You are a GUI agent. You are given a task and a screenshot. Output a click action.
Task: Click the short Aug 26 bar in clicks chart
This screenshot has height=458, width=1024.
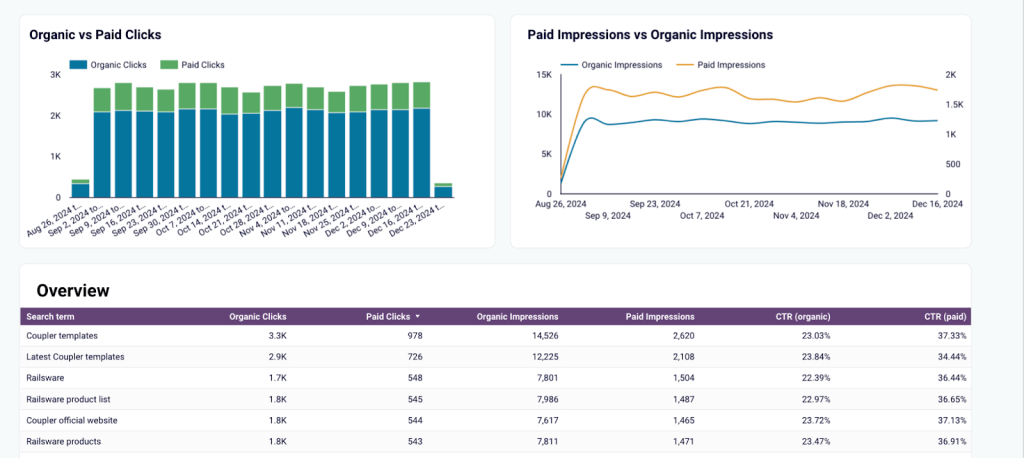[80, 189]
